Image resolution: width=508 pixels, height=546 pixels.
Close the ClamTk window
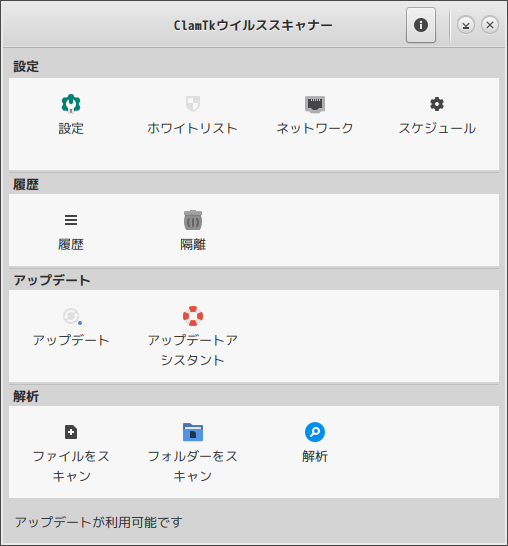pyautogui.click(x=490, y=25)
